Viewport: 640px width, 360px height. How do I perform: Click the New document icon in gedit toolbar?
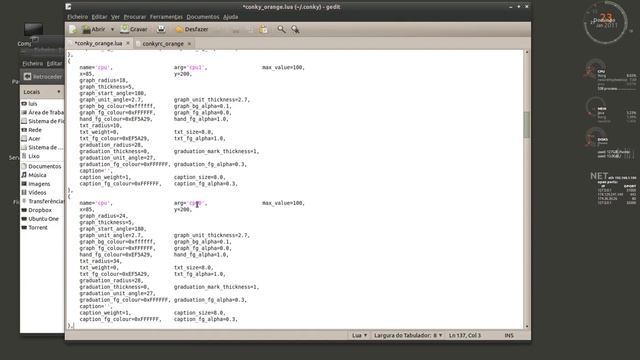coord(73,29)
